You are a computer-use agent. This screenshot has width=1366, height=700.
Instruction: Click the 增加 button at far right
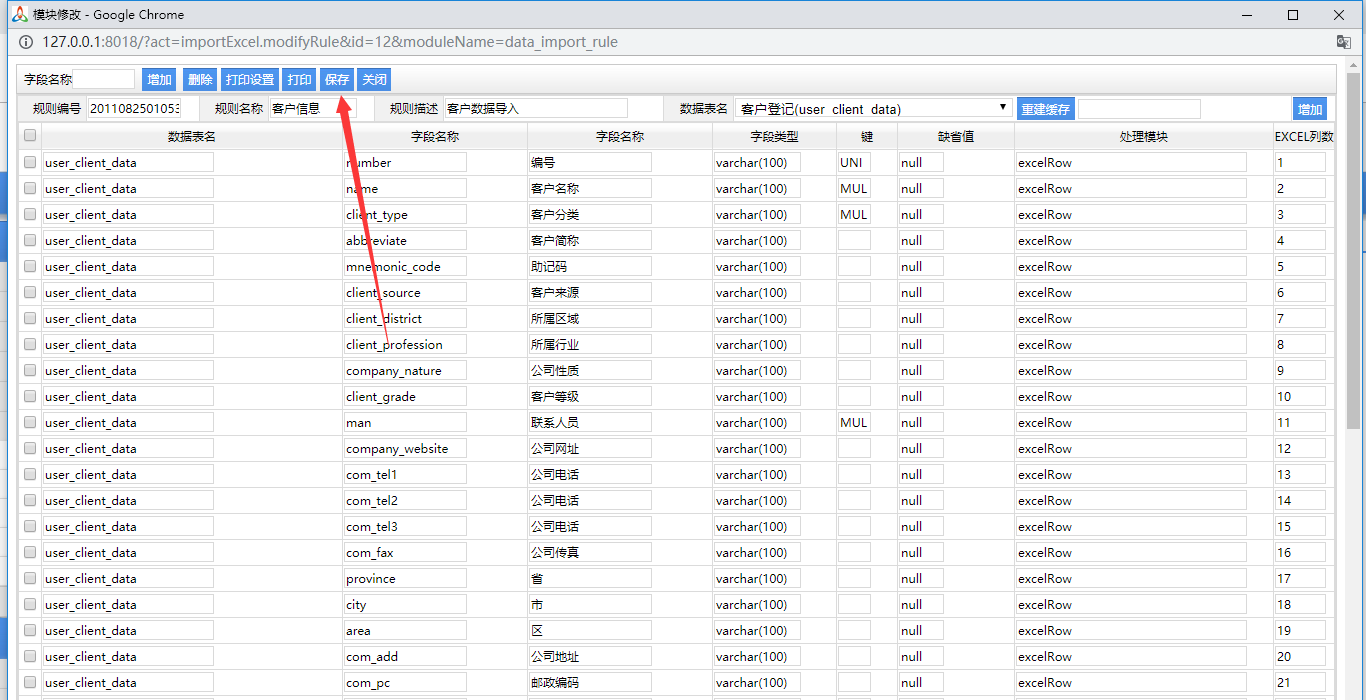pyautogui.click(x=1309, y=109)
